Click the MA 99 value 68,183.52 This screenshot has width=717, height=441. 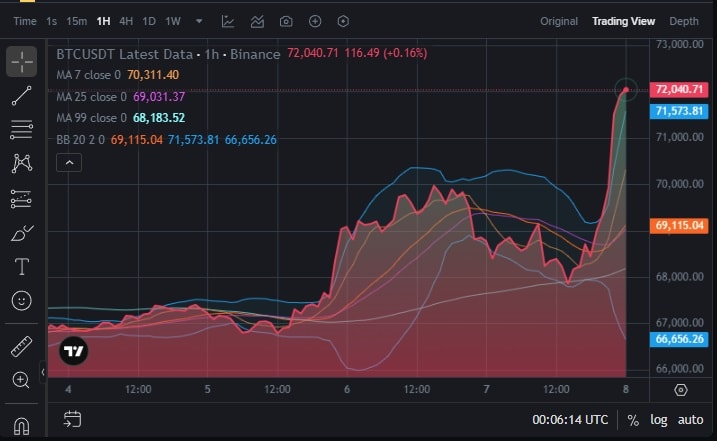[x=159, y=118]
